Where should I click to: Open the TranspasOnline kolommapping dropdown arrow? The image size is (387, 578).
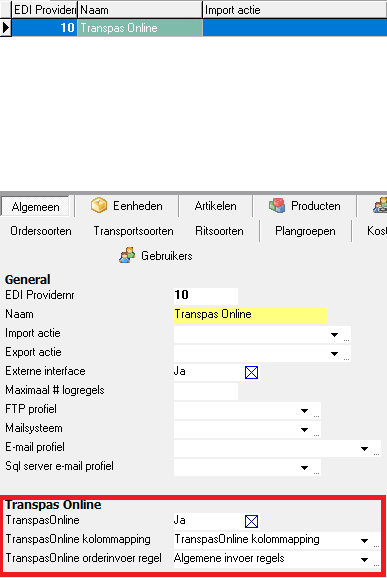[365, 541]
